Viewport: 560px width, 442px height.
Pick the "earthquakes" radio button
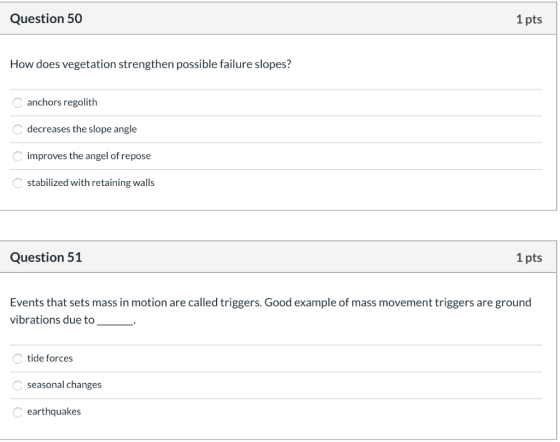(x=18, y=412)
